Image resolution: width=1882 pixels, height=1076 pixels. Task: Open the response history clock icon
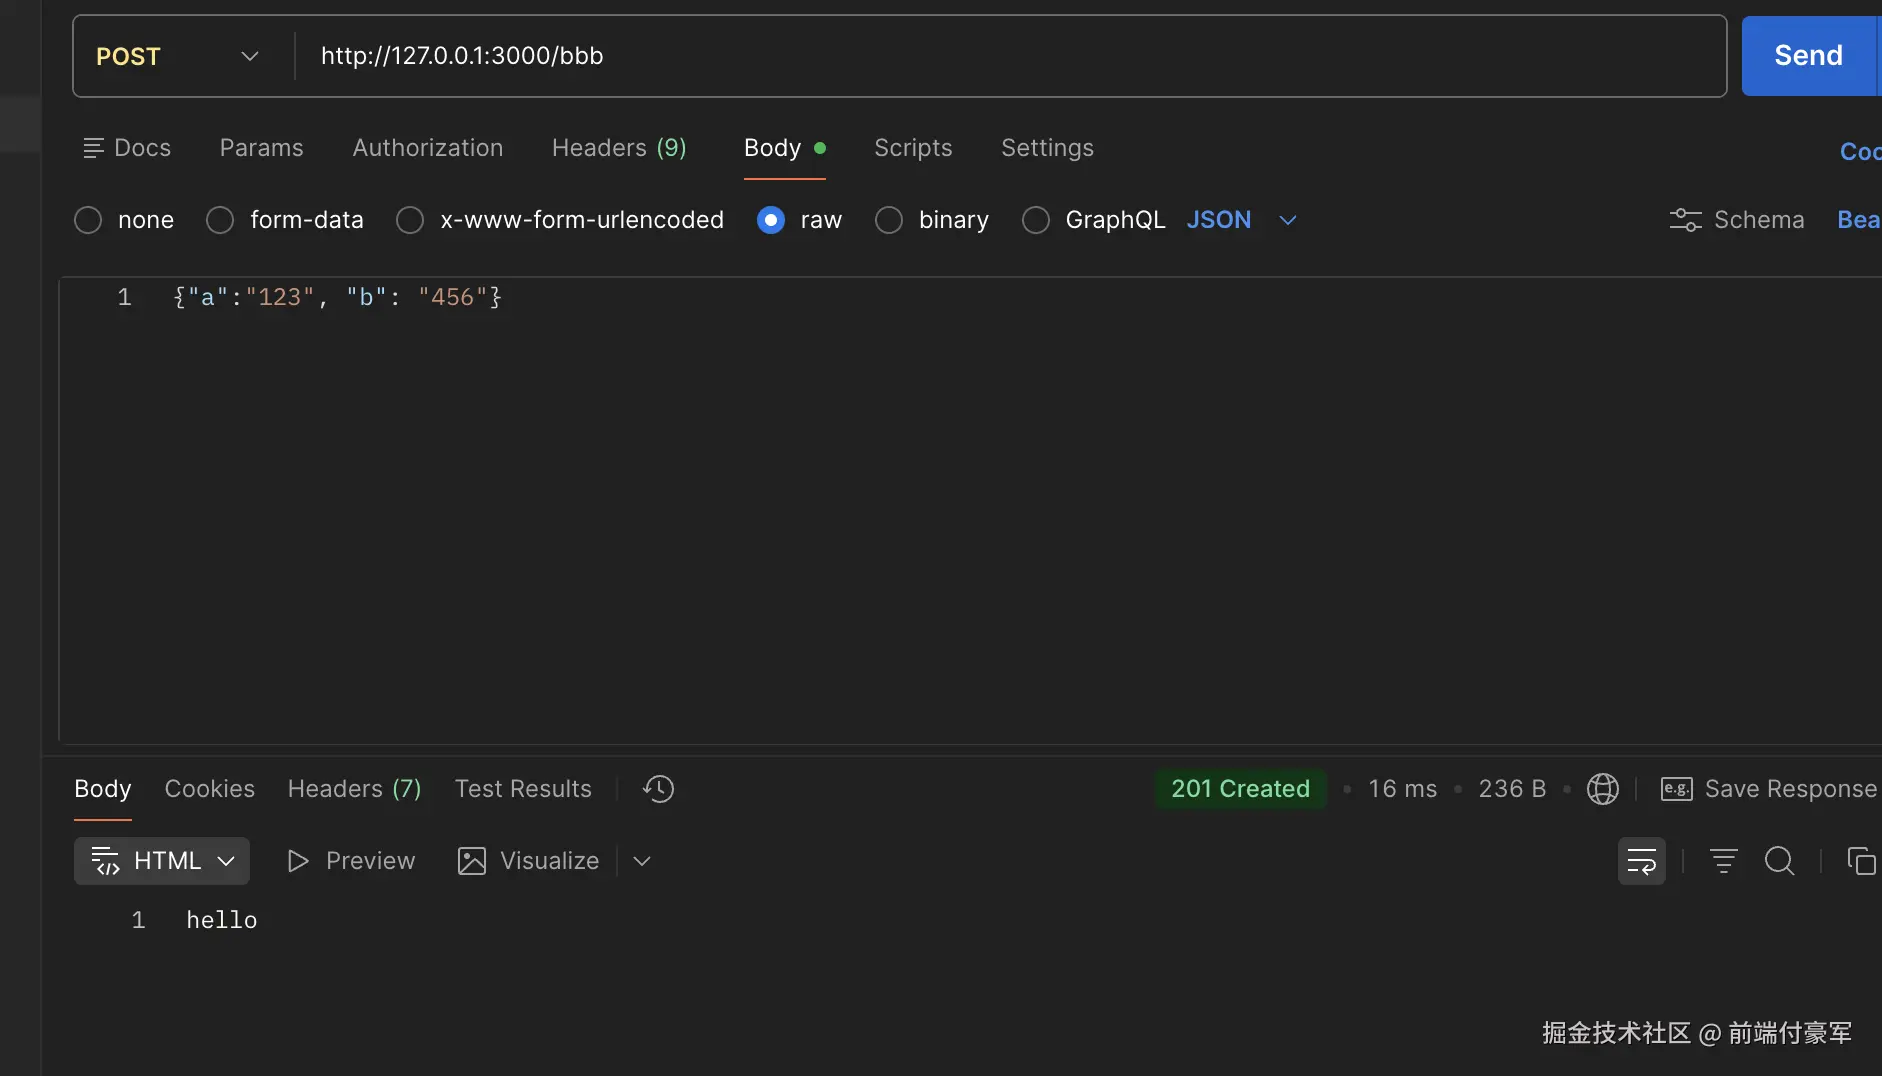point(658,789)
